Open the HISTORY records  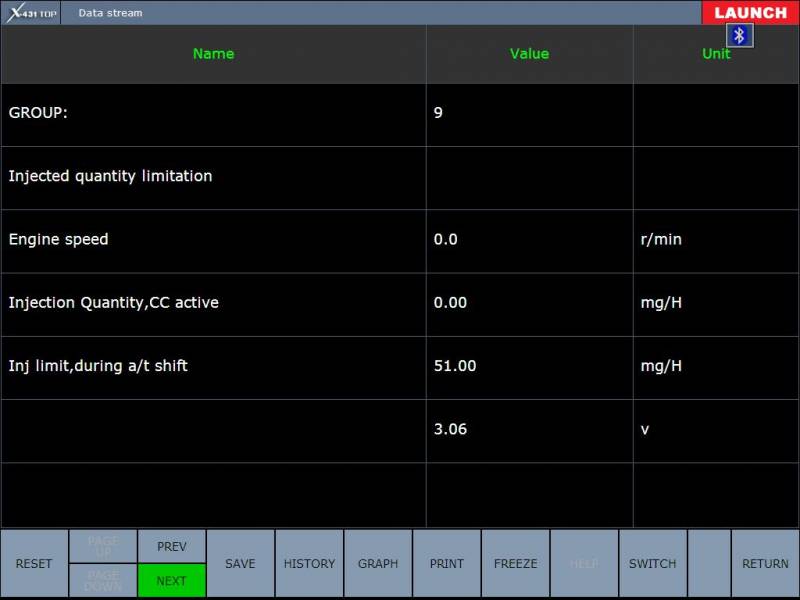tap(309, 564)
